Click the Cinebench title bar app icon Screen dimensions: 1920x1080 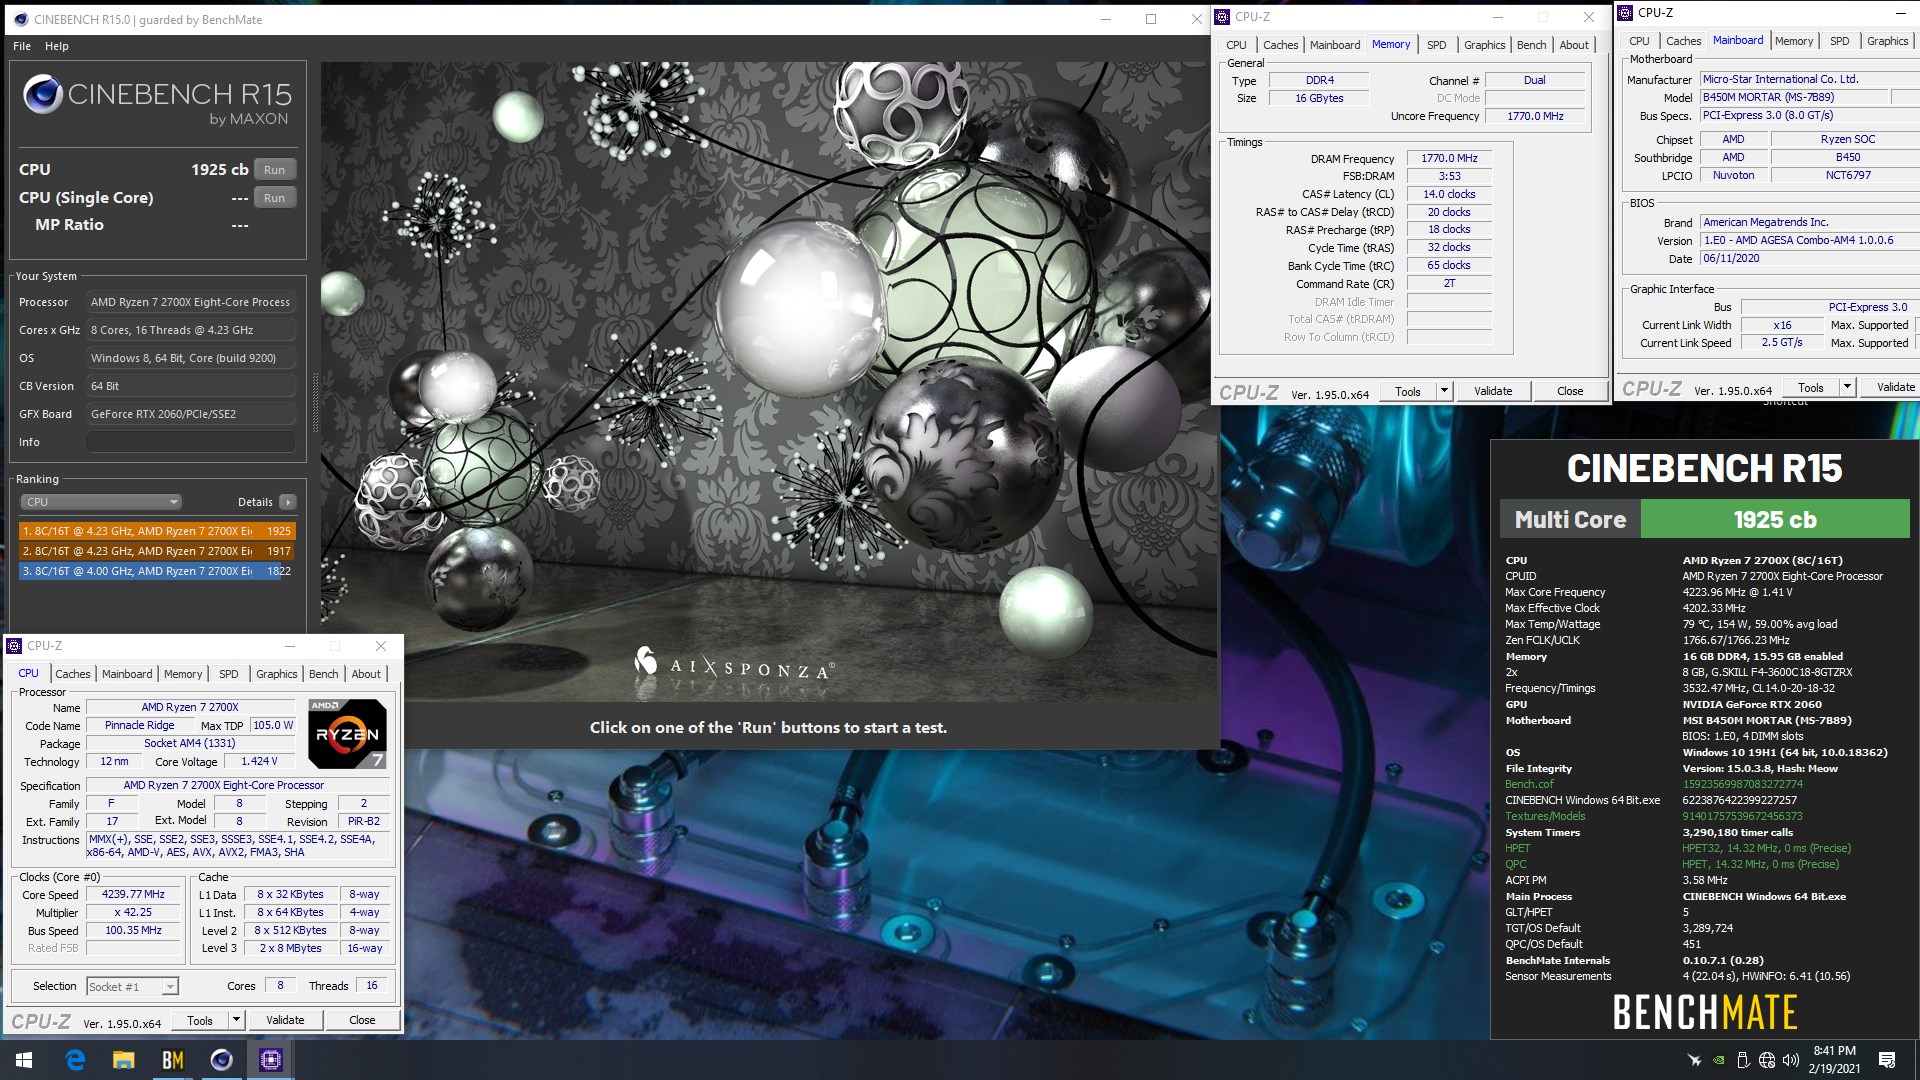coord(21,19)
